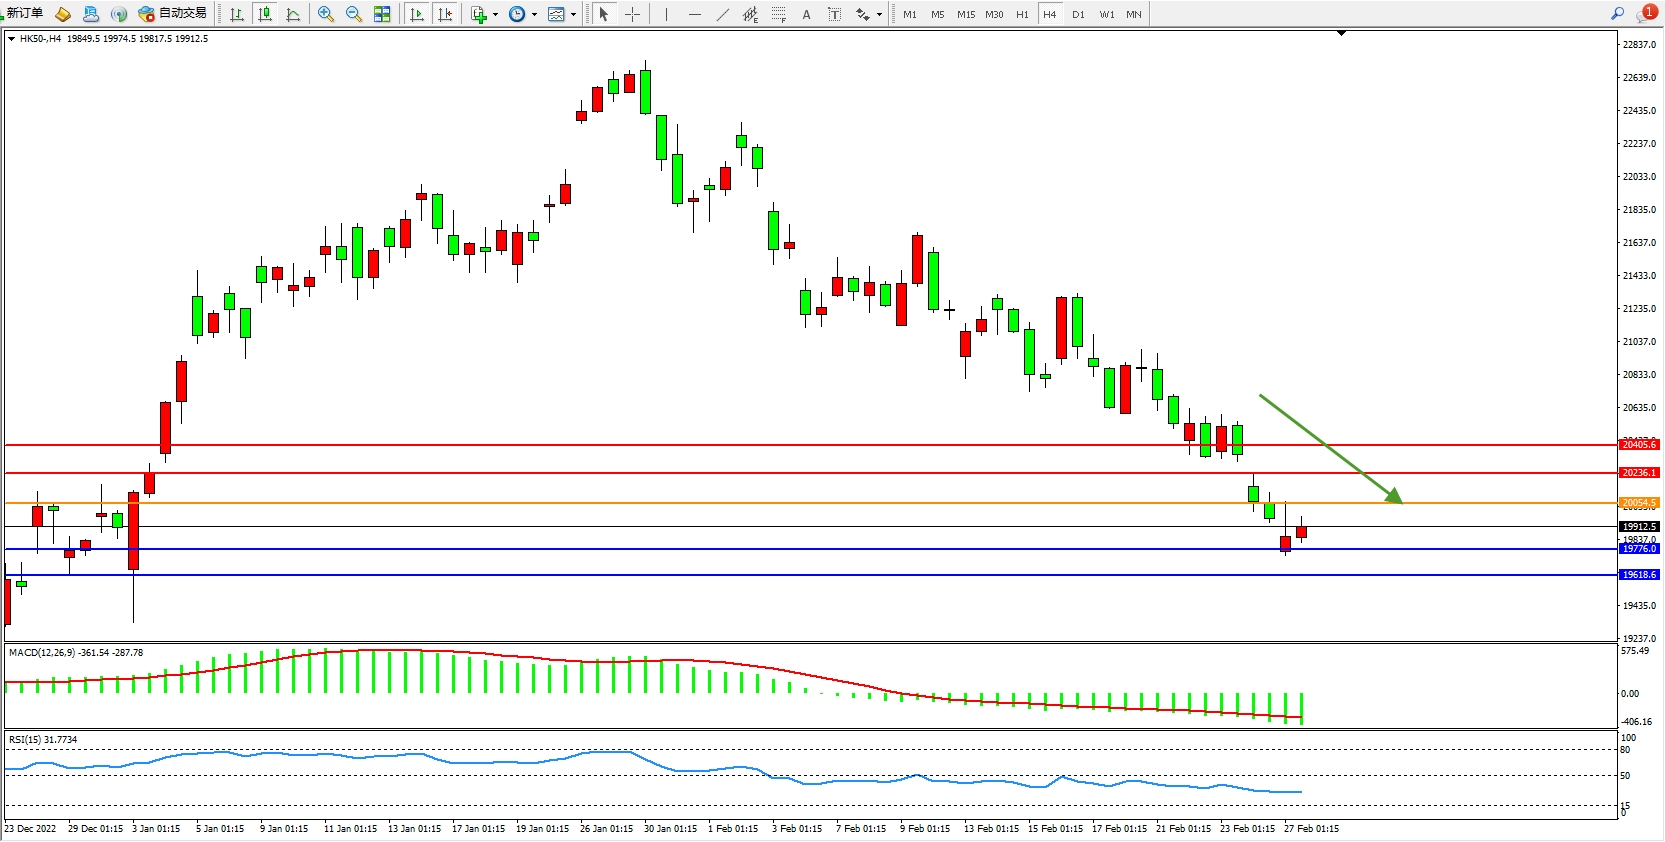Open the arrows objects dropdown

click(879, 14)
